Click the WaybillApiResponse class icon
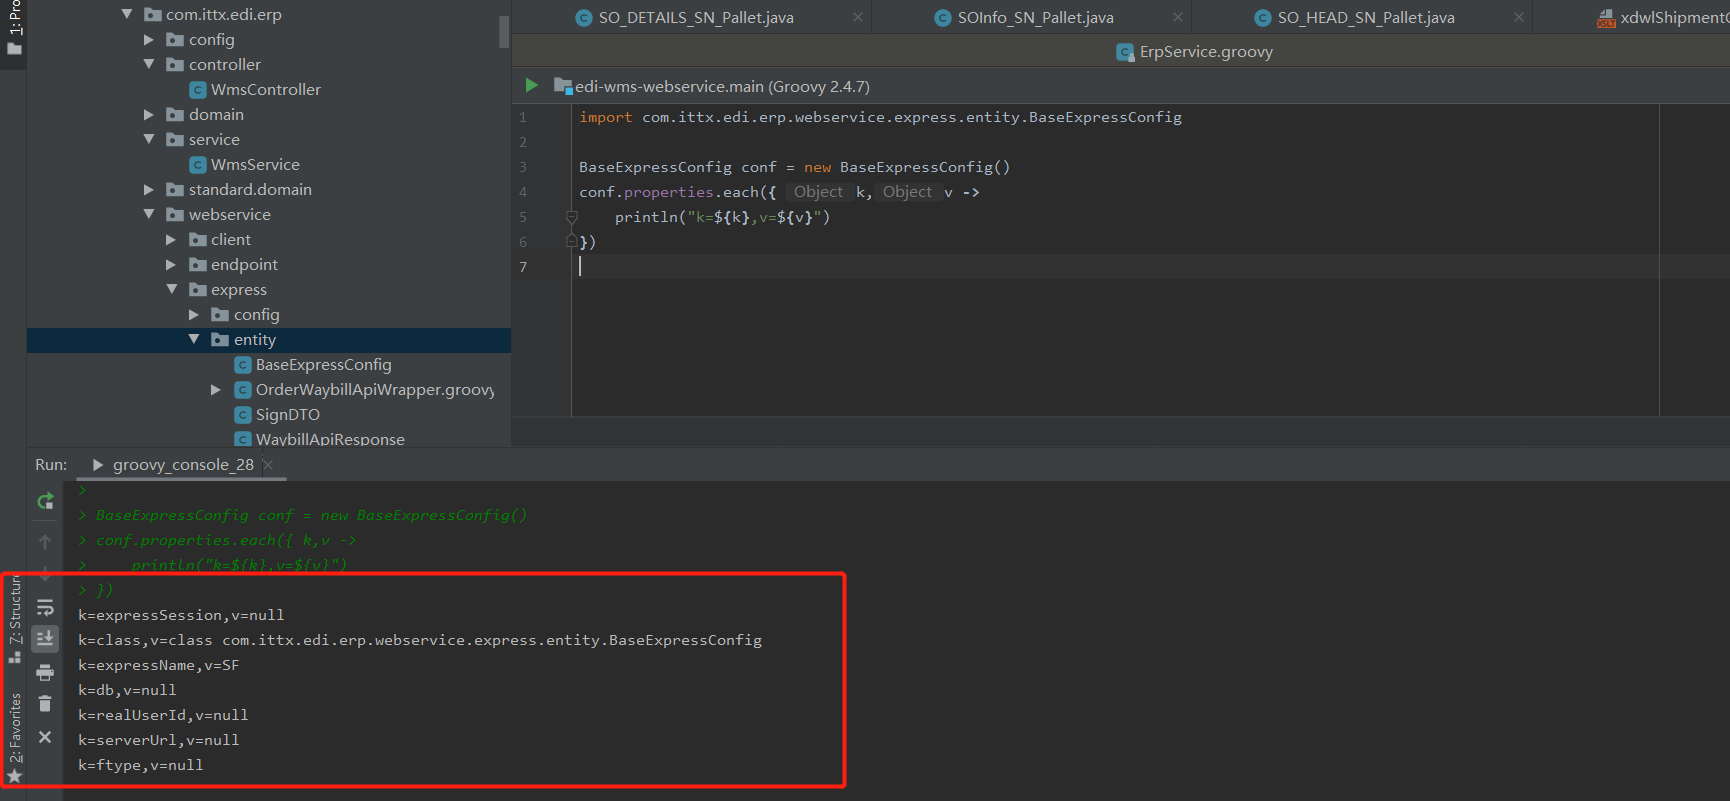Viewport: 1730px width, 801px height. pos(242,439)
